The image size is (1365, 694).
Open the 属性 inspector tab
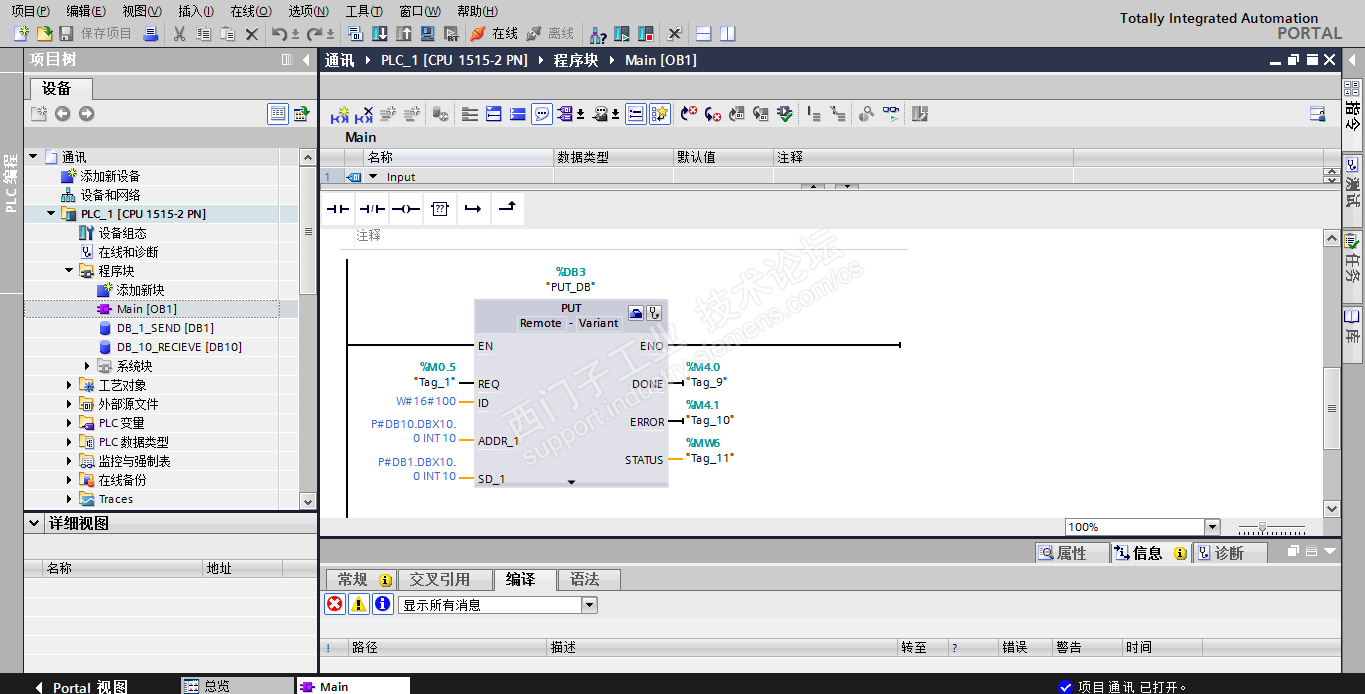[1072, 553]
